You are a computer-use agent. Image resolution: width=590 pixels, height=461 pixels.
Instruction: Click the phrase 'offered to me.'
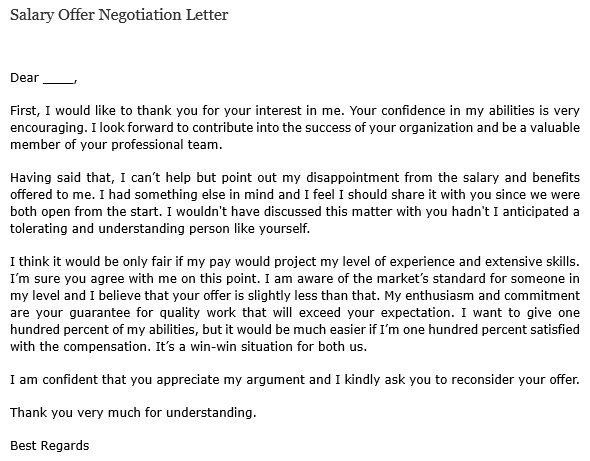(x=53, y=195)
